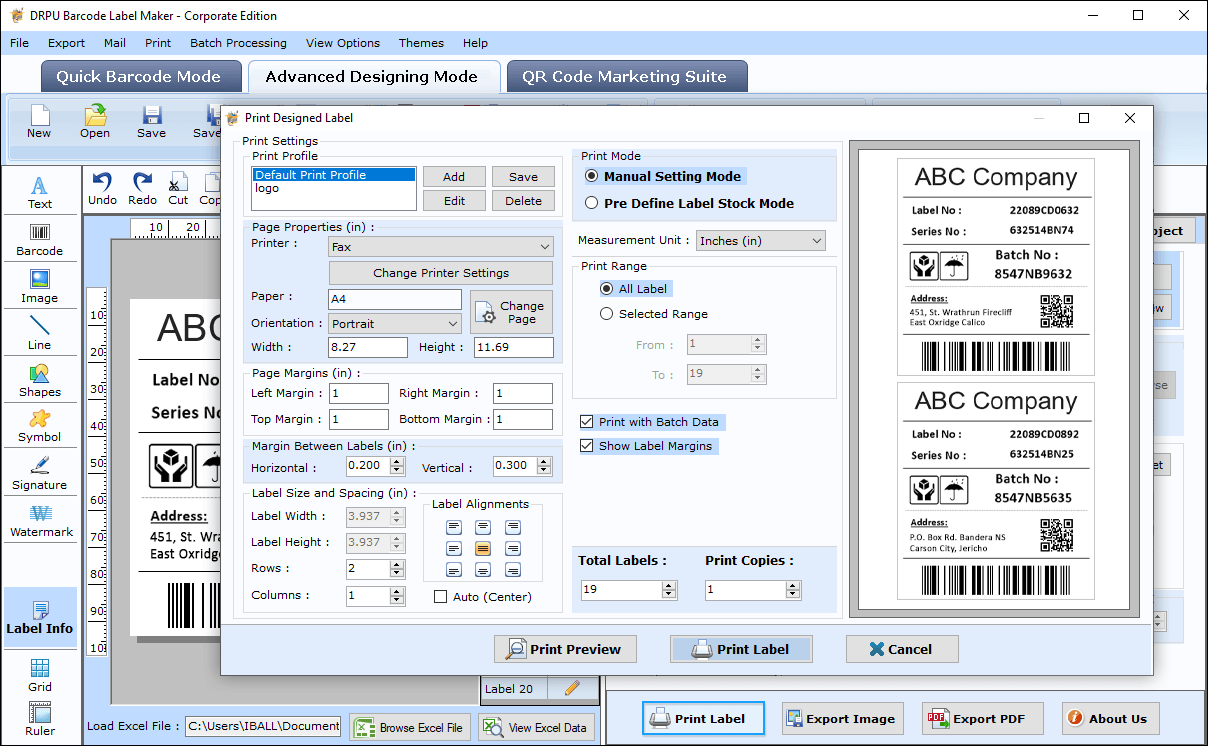The height and width of the screenshot is (746, 1208).
Task: Open the Printer dropdown showing Fax
Action: click(440, 246)
